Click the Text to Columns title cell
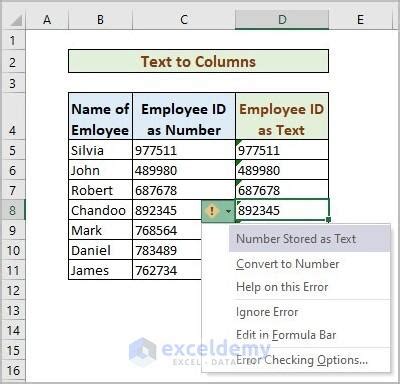Image resolution: width=400 pixels, height=384 pixels. point(198,61)
